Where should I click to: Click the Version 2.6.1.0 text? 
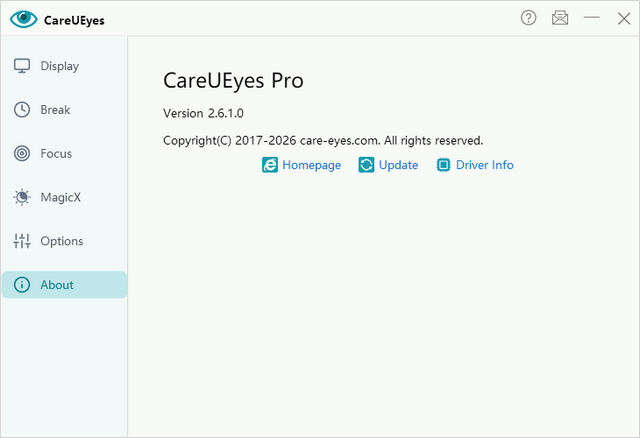click(203, 113)
